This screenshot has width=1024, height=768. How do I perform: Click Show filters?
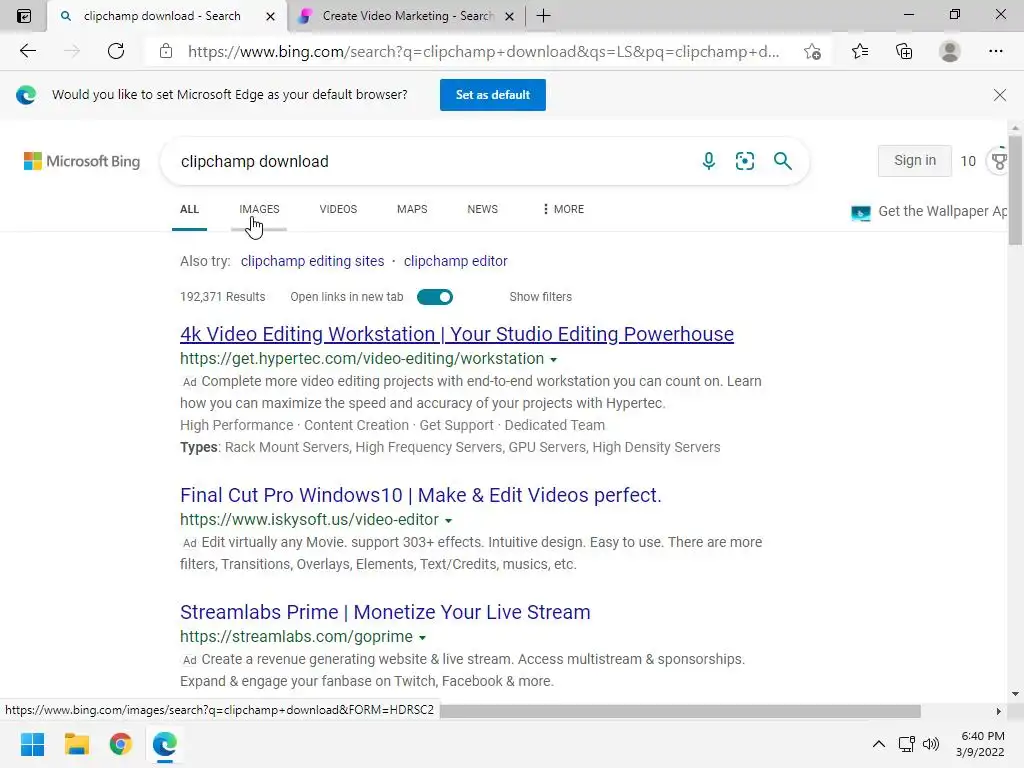point(541,297)
